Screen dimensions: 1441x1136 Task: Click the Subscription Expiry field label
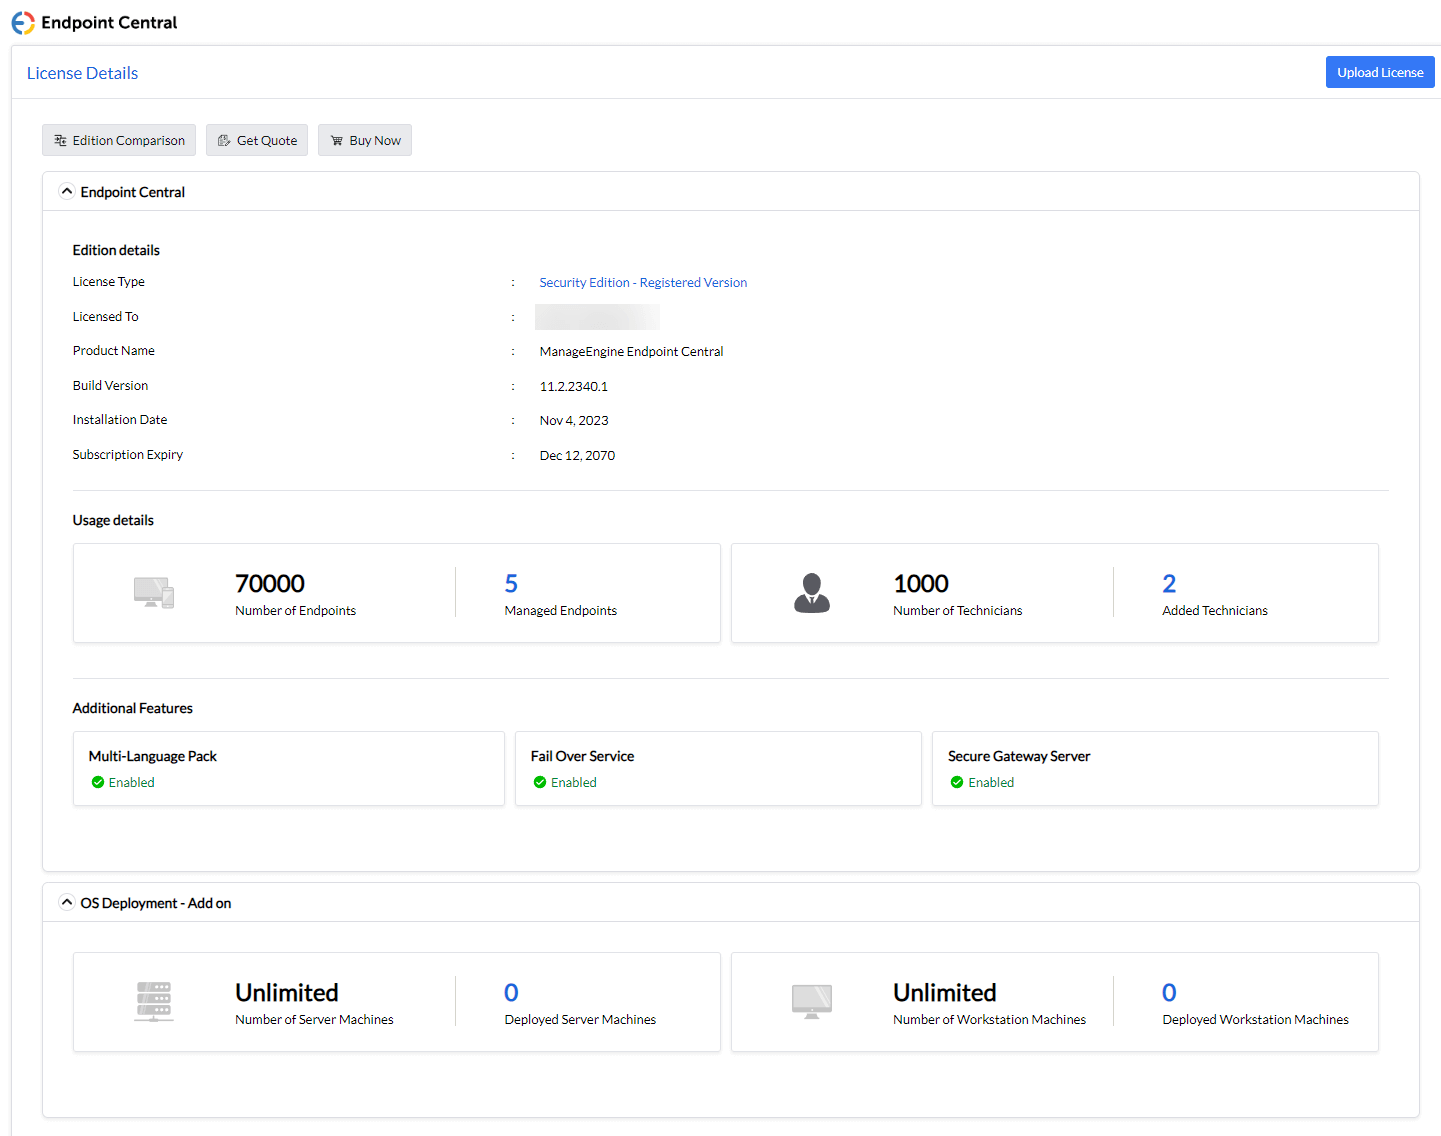[x=128, y=454]
